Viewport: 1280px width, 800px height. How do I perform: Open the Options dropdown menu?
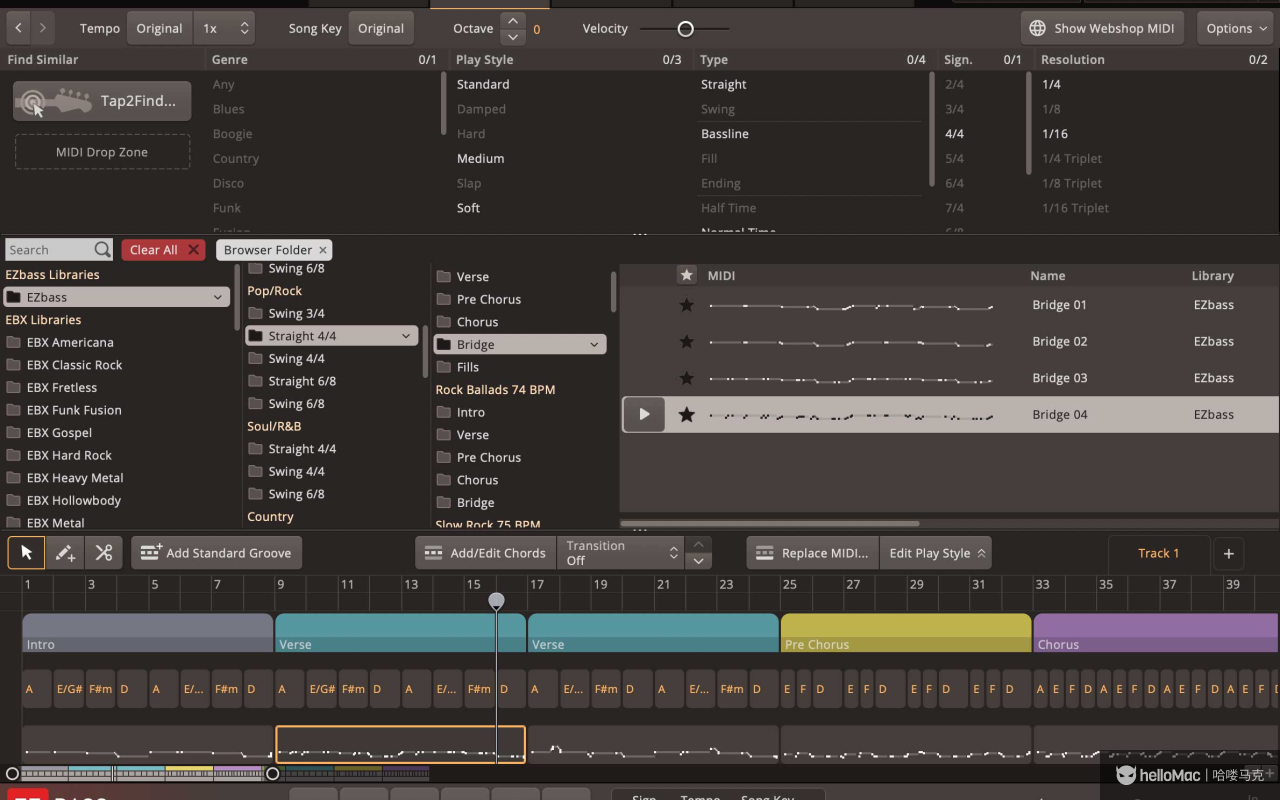click(1235, 28)
